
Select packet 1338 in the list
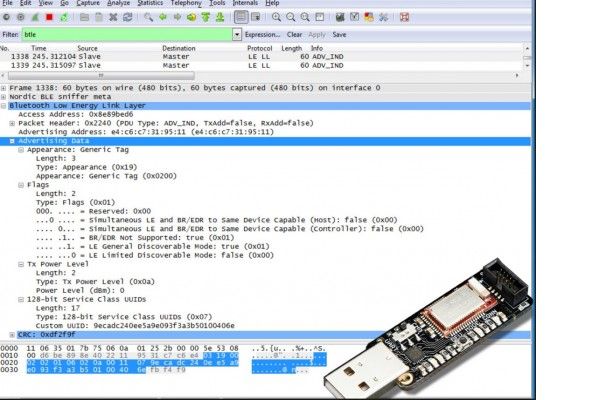click(x=261, y=57)
